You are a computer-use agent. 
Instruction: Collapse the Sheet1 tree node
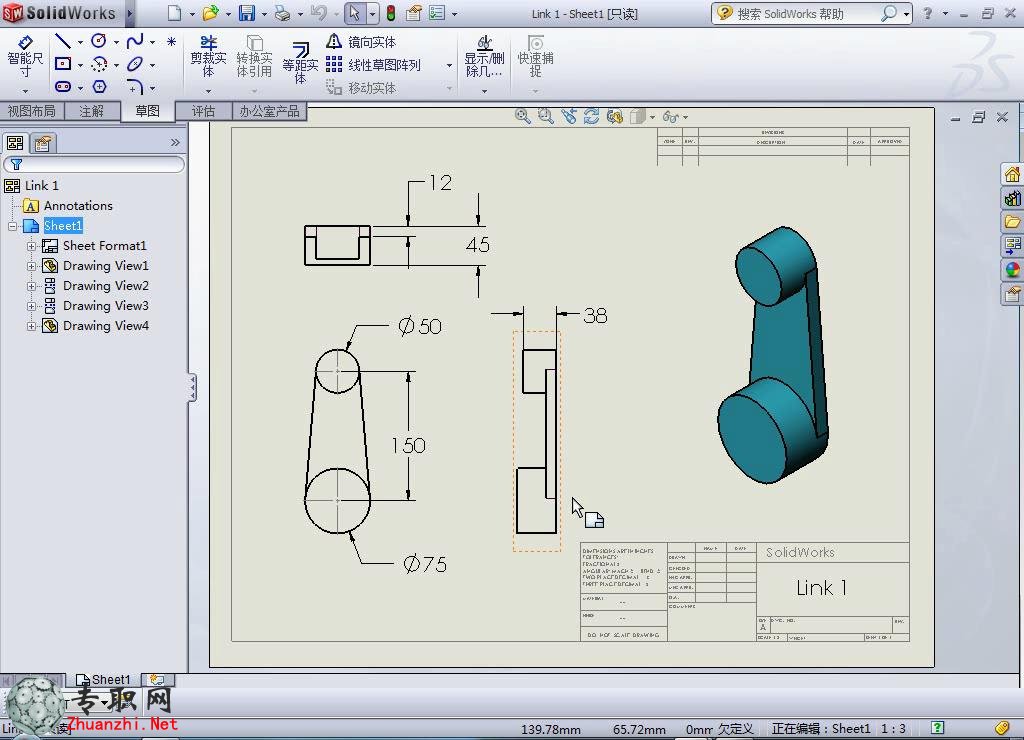pos(12,227)
